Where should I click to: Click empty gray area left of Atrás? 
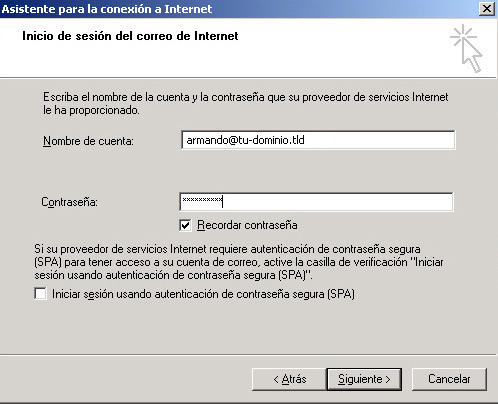(127, 379)
